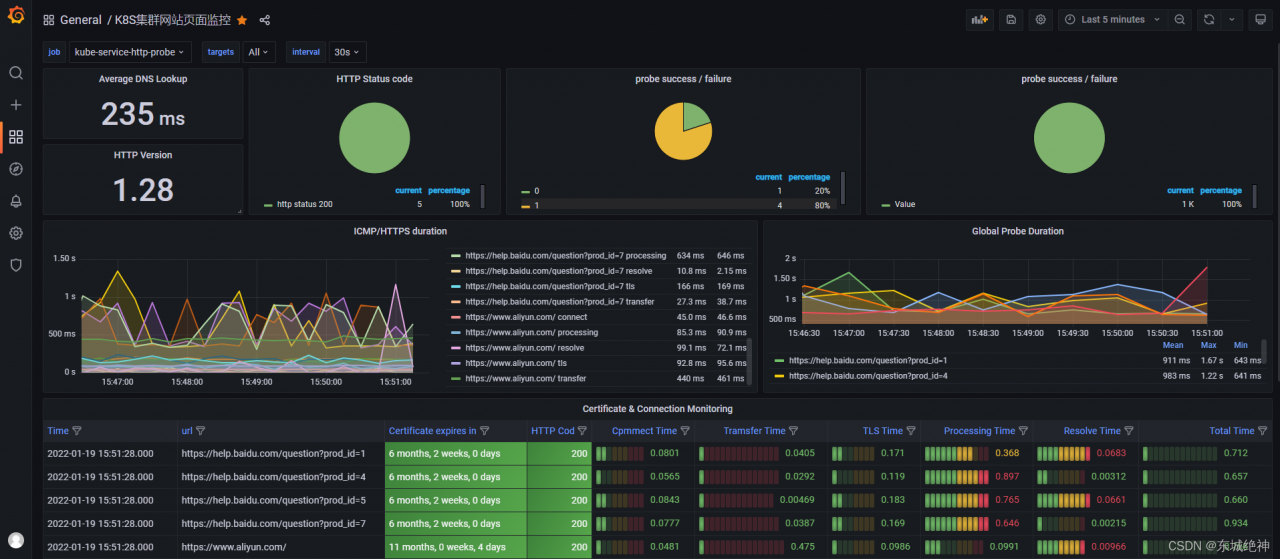The height and width of the screenshot is (559, 1280).
Task: Open Certificate & Connection Monitoring panel title
Action: tap(657, 409)
